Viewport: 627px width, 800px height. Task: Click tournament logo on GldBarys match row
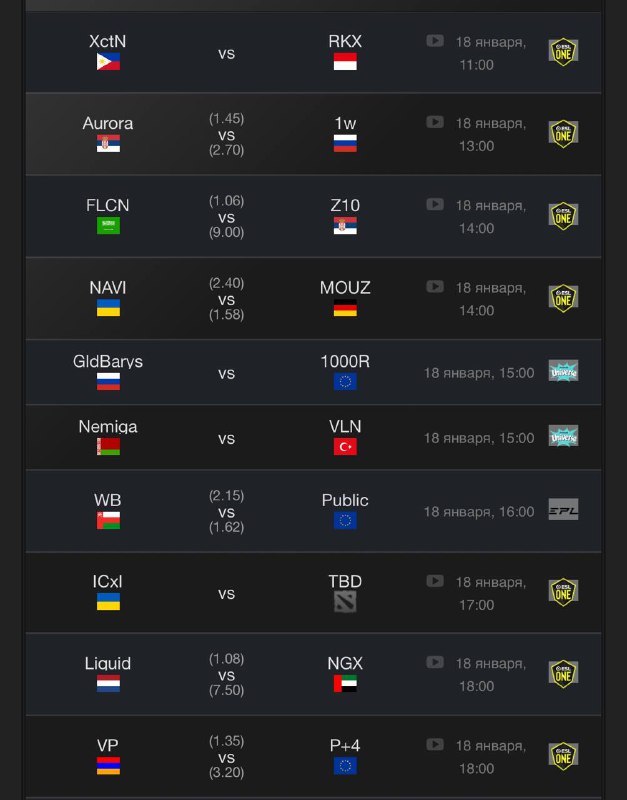563,371
